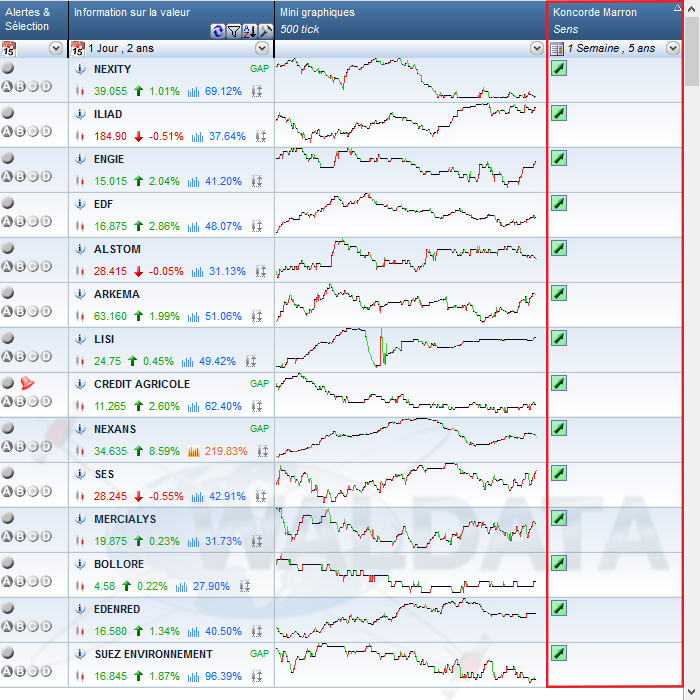
Task: Open LISI mini chart
Action: [x=406, y=348]
